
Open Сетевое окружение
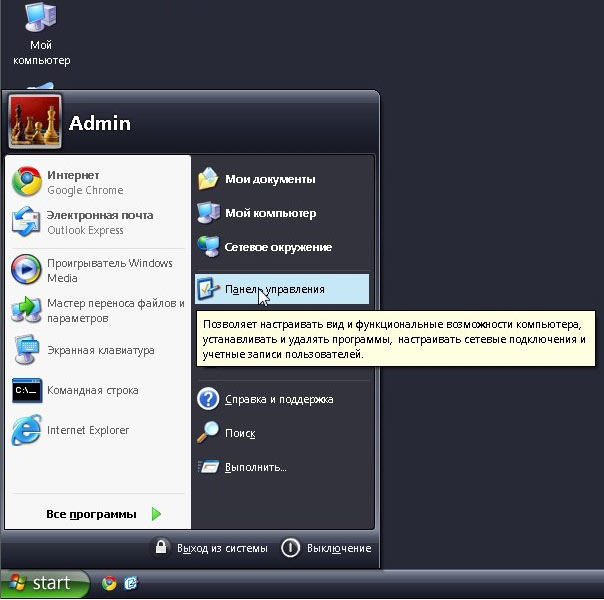click(x=278, y=247)
